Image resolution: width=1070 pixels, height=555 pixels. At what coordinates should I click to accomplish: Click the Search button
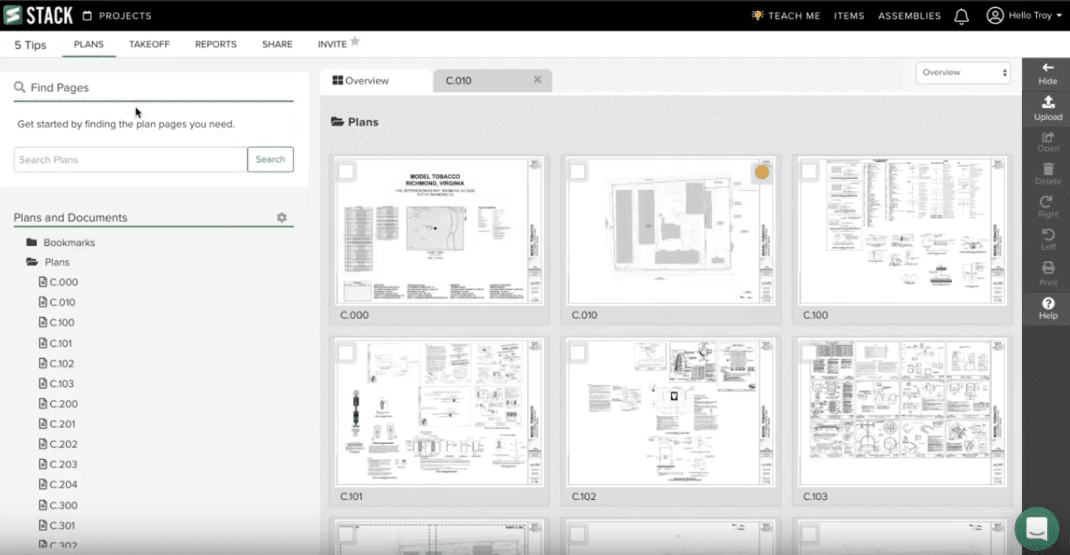pyautogui.click(x=270, y=159)
